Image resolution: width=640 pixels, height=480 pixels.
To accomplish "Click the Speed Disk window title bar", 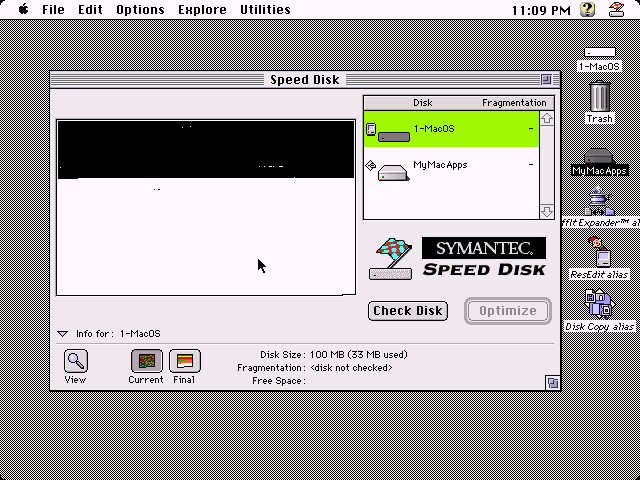I will [x=304, y=80].
